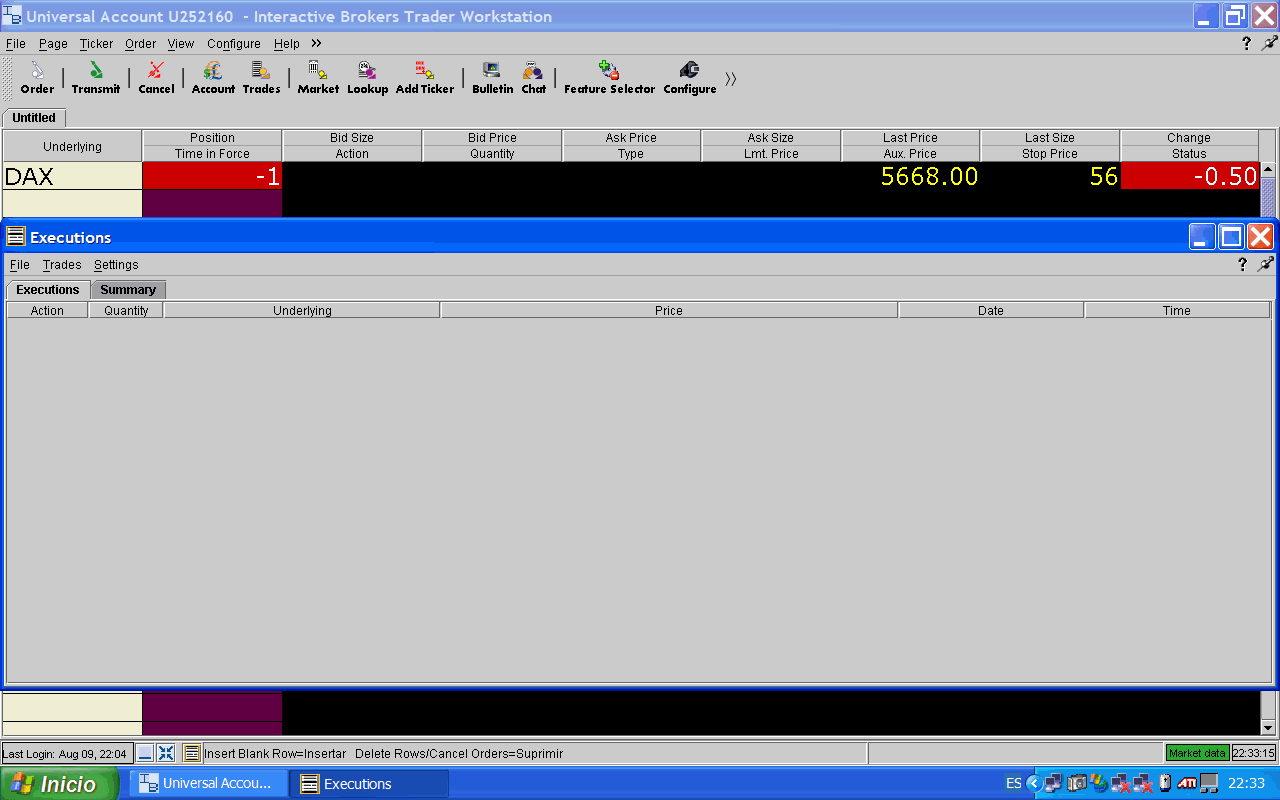Open the Ticker menu

[x=97, y=44]
